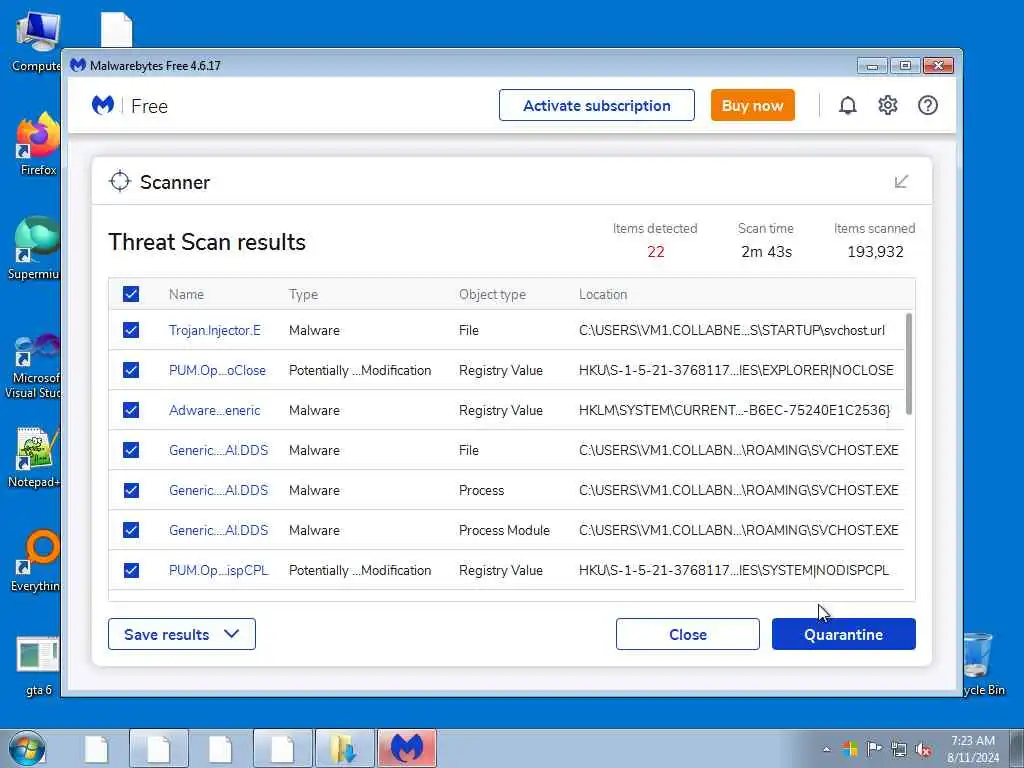This screenshot has height=768, width=1024.
Task: Click the Items detected count 22
Action: pos(656,251)
